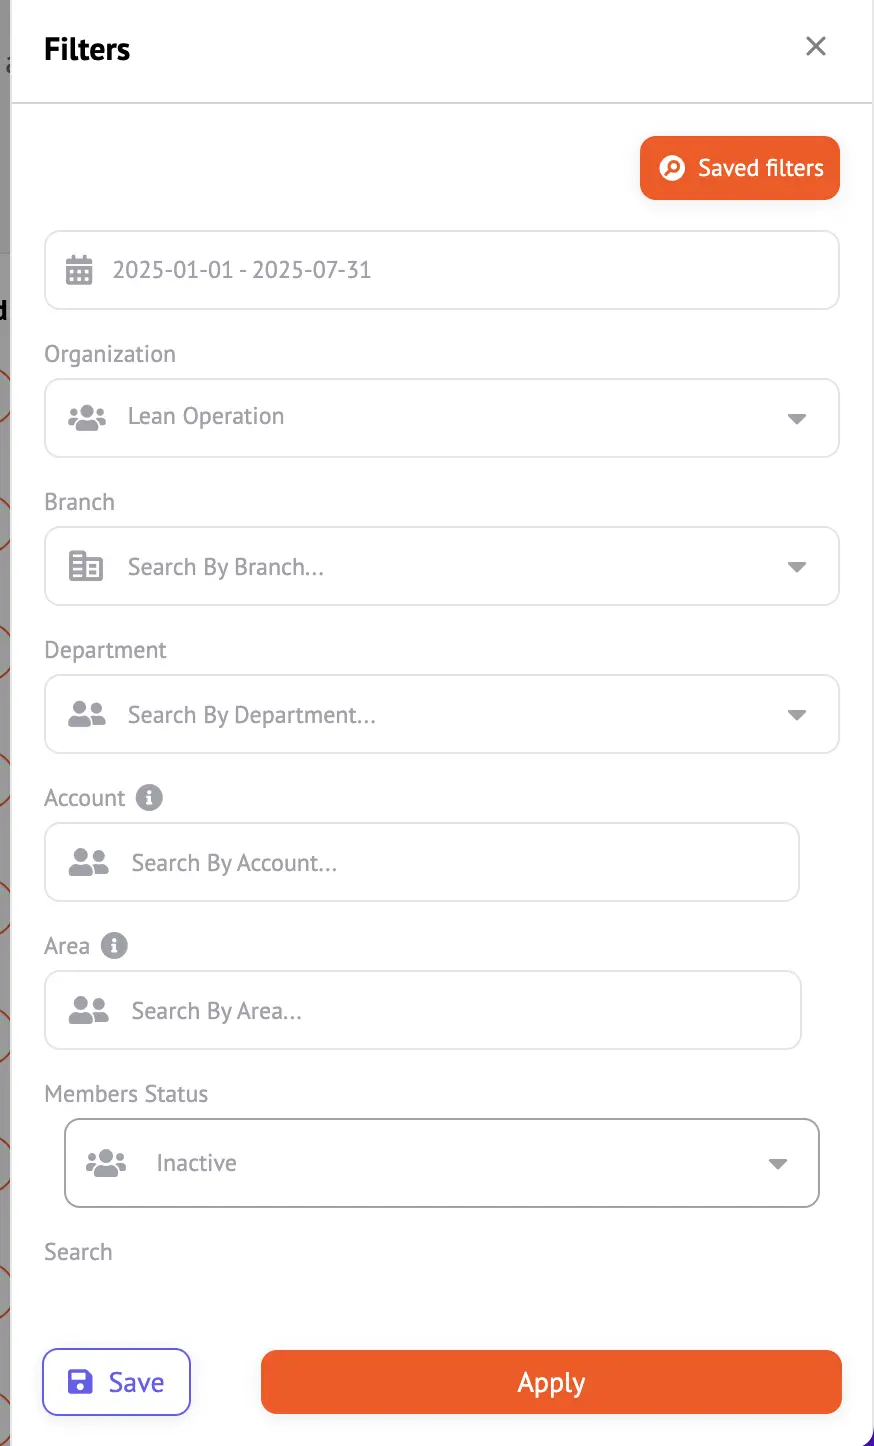Viewport: 874px width, 1446px height.
Task: Click the Branch building icon
Action: click(86, 566)
